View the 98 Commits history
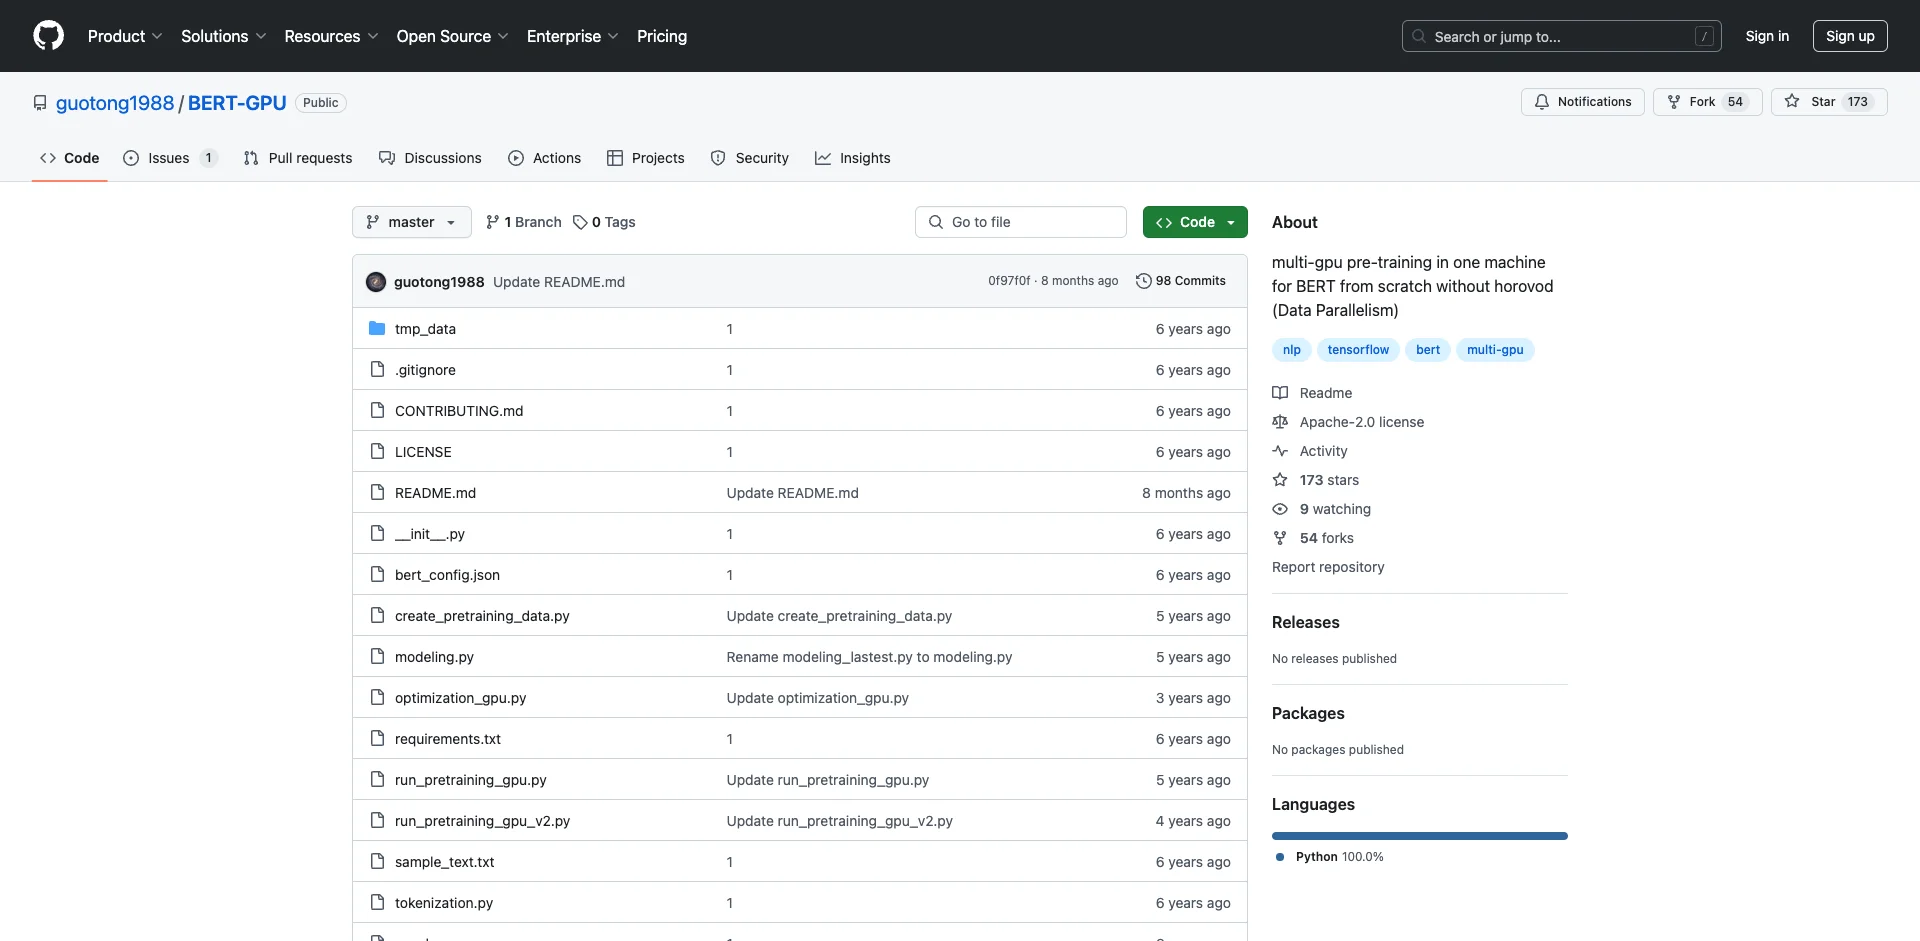Viewport: 1920px width, 941px height. [1181, 281]
